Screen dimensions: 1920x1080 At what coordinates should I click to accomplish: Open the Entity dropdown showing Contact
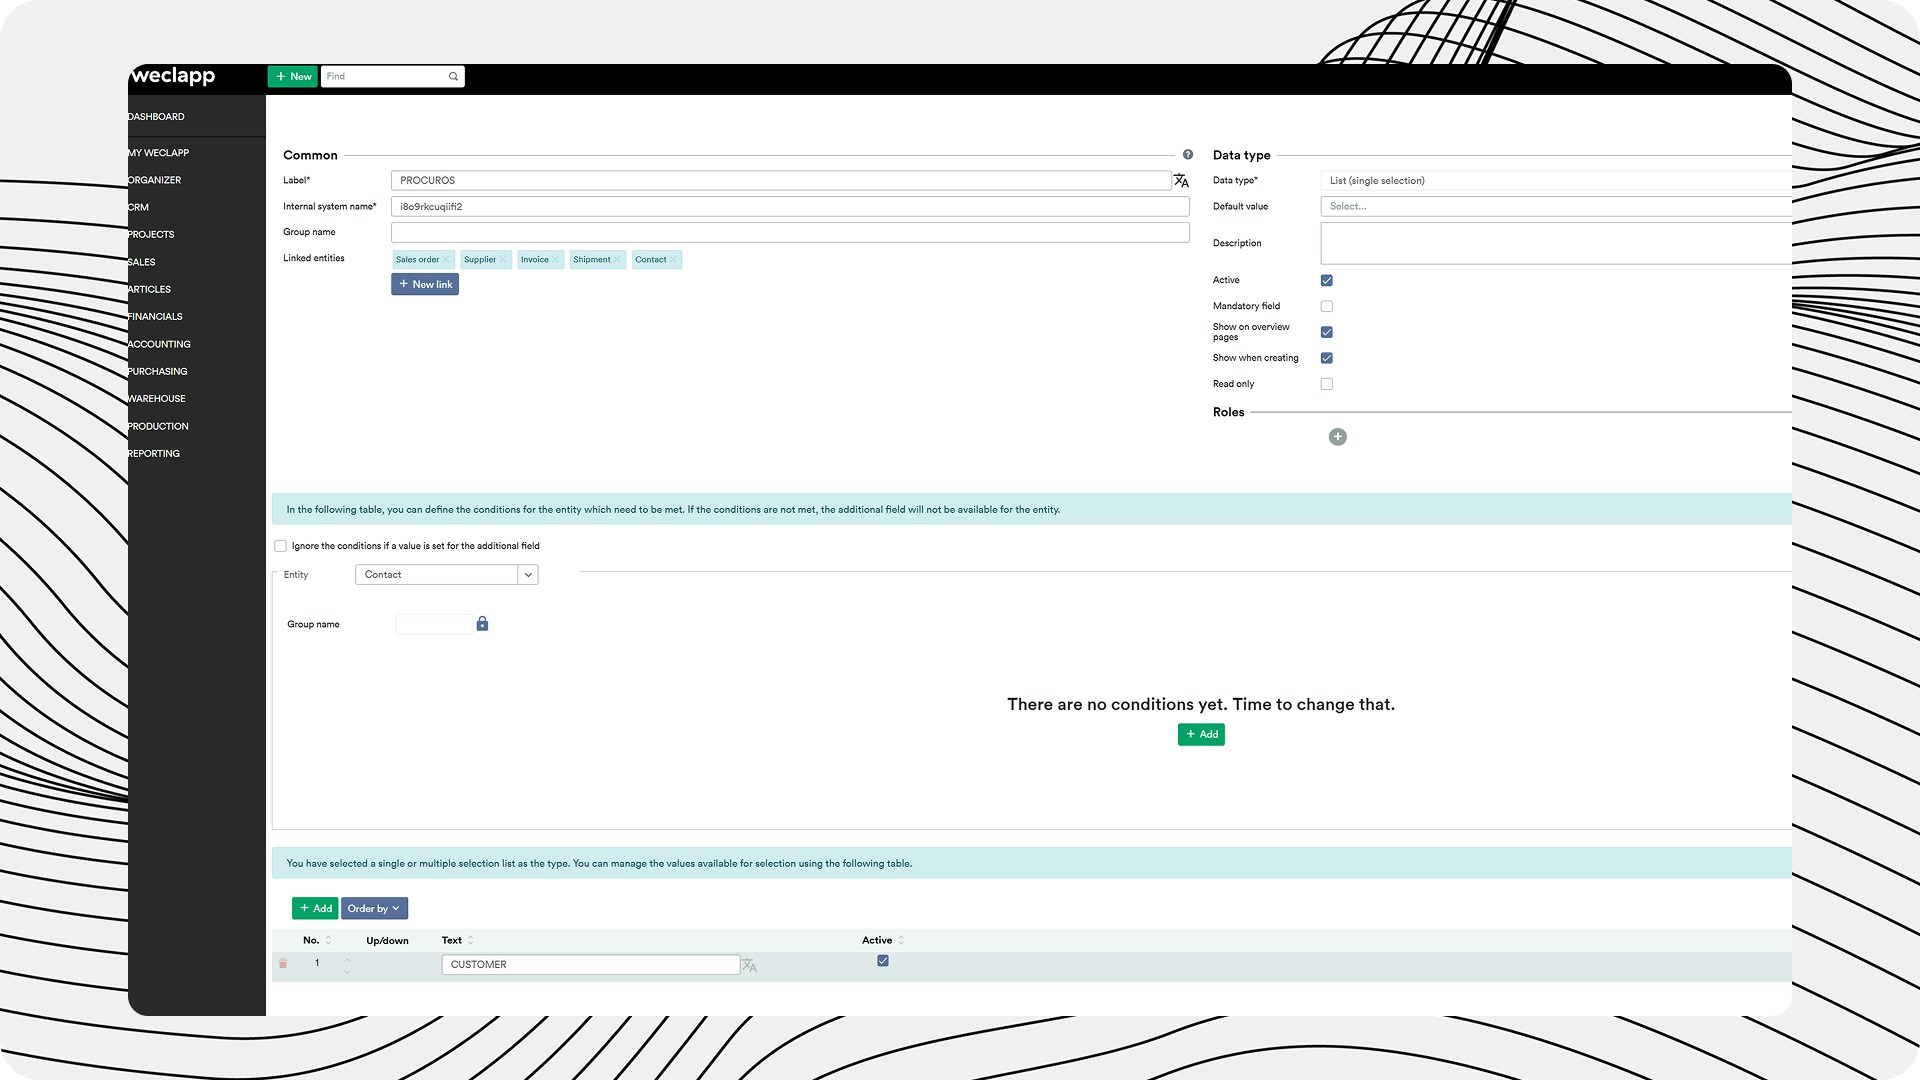(x=528, y=575)
